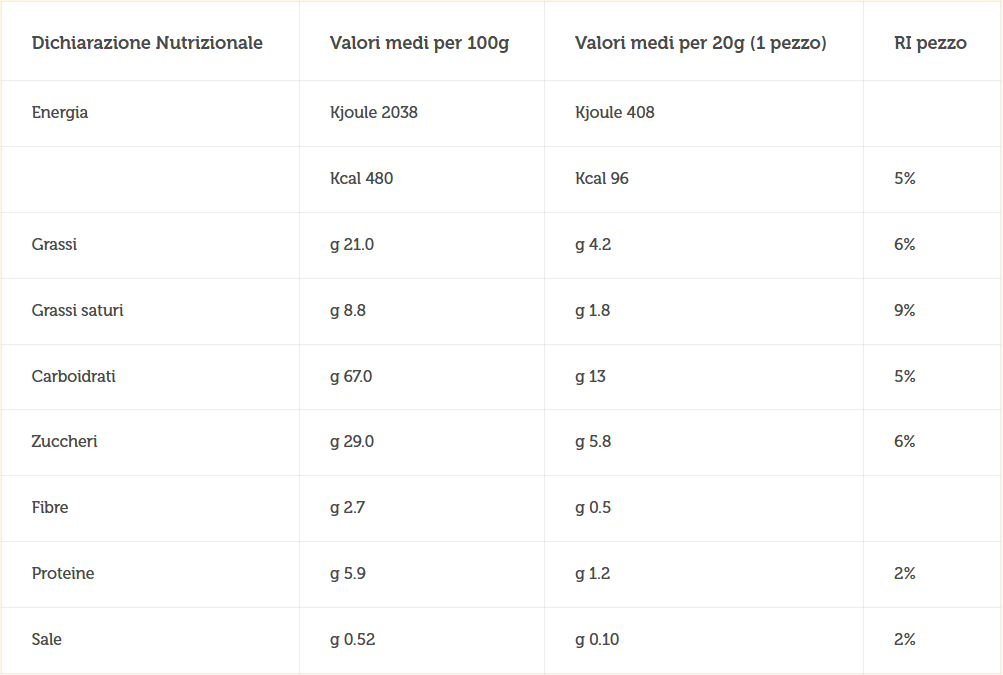Select the Kcal 96 cell
The image size is (1003, 675).
601,179
